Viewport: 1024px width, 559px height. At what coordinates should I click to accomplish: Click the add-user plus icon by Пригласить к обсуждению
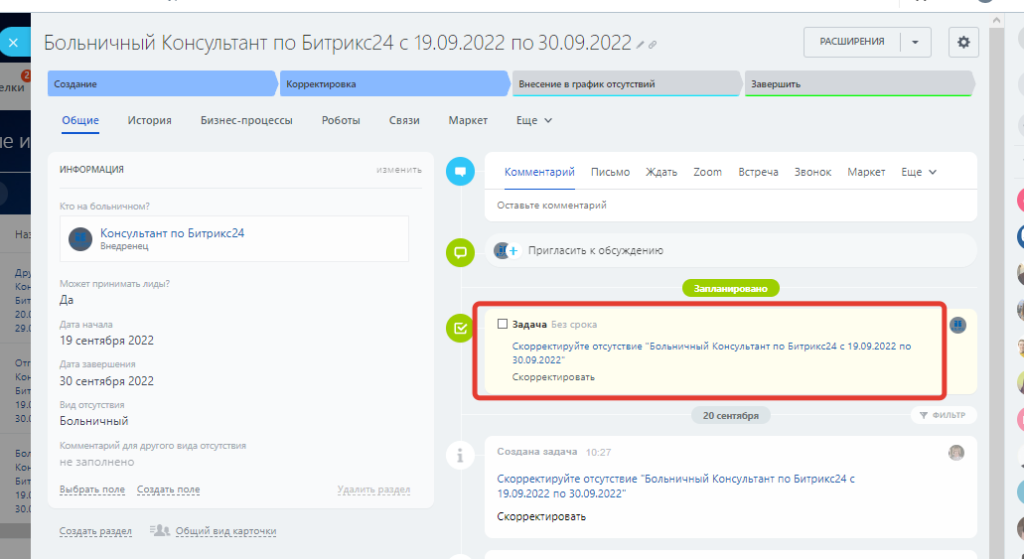[x=513, y=251]
